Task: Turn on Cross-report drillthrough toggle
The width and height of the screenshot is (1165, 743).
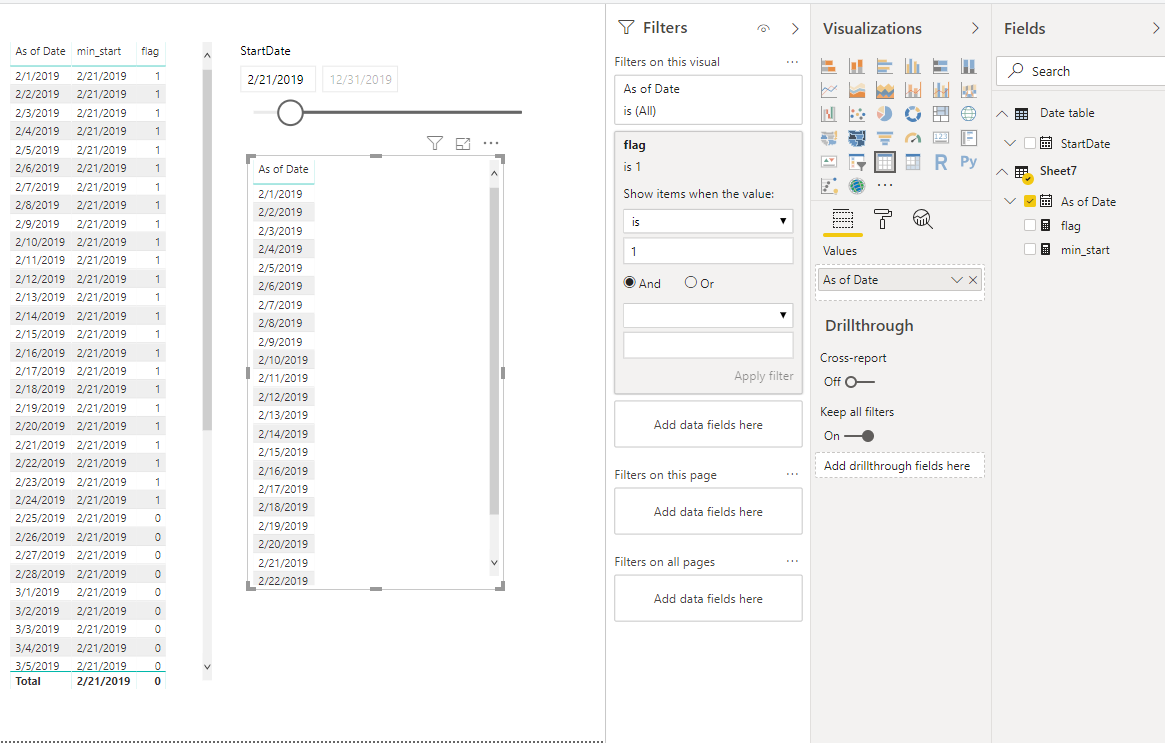Action: [860, 382]
